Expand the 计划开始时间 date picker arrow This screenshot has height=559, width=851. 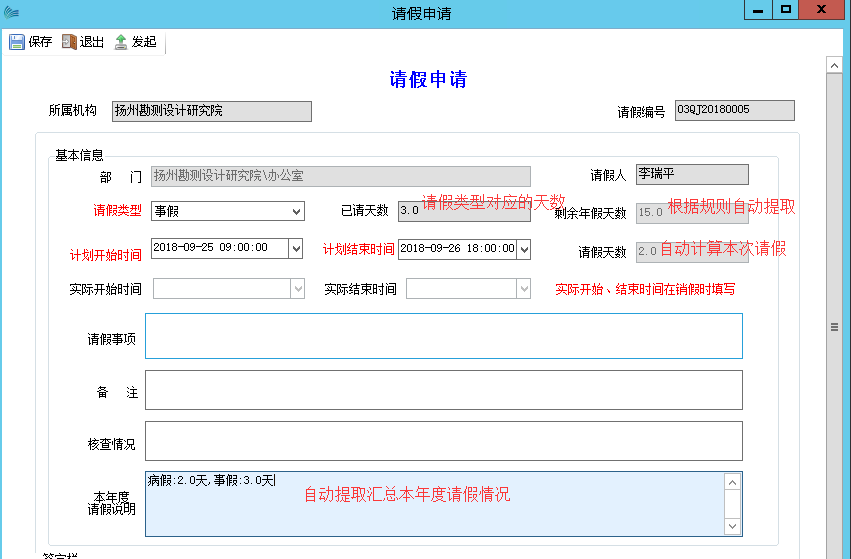296,249
